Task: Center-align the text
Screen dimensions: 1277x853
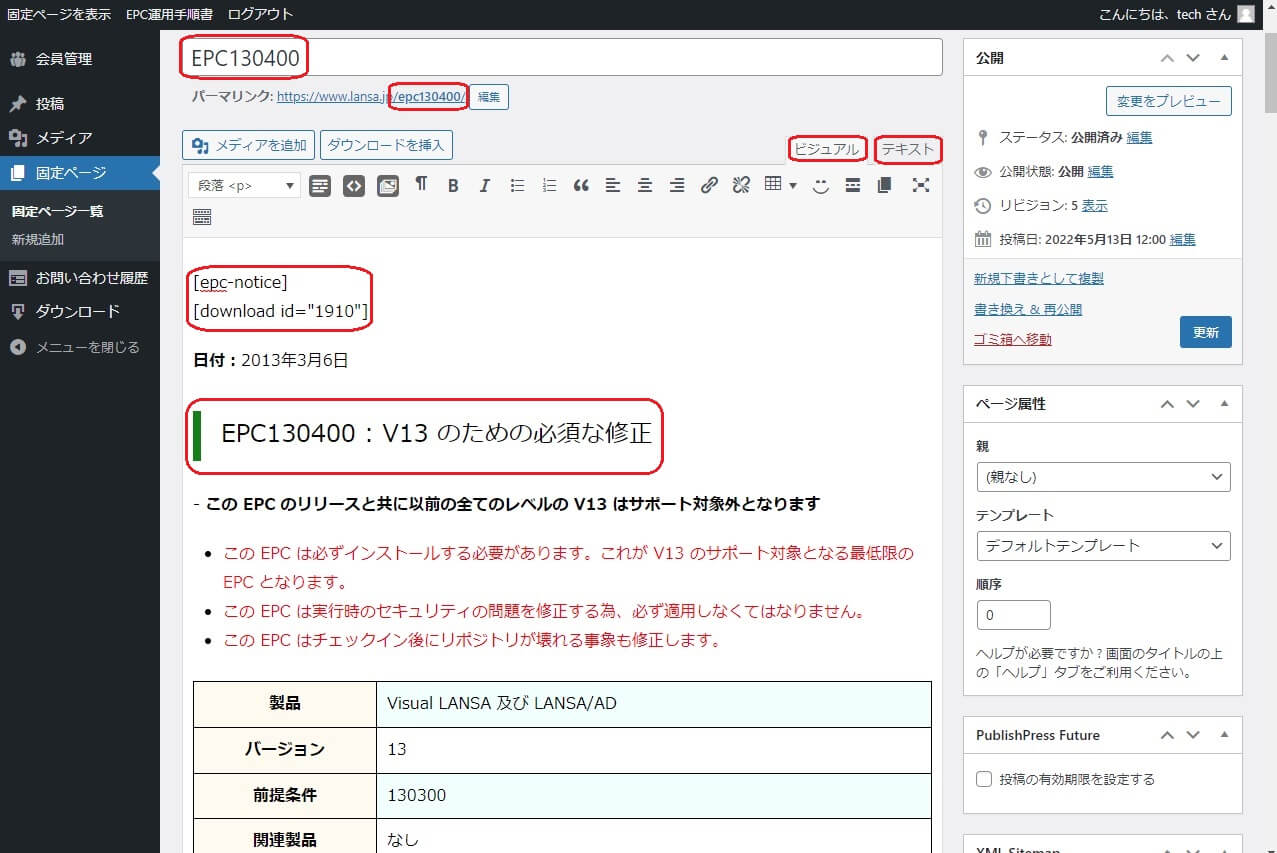Action: (x=645, y=185)
